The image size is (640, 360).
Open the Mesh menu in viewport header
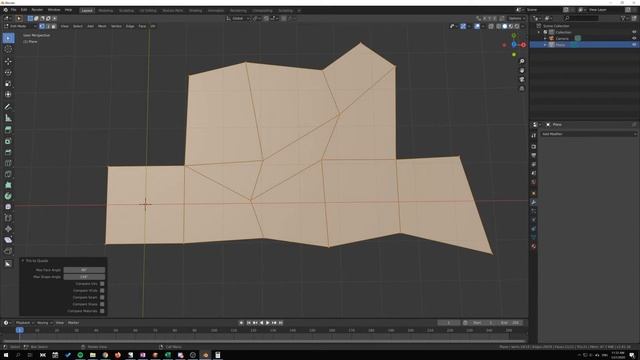click(102, 26)
